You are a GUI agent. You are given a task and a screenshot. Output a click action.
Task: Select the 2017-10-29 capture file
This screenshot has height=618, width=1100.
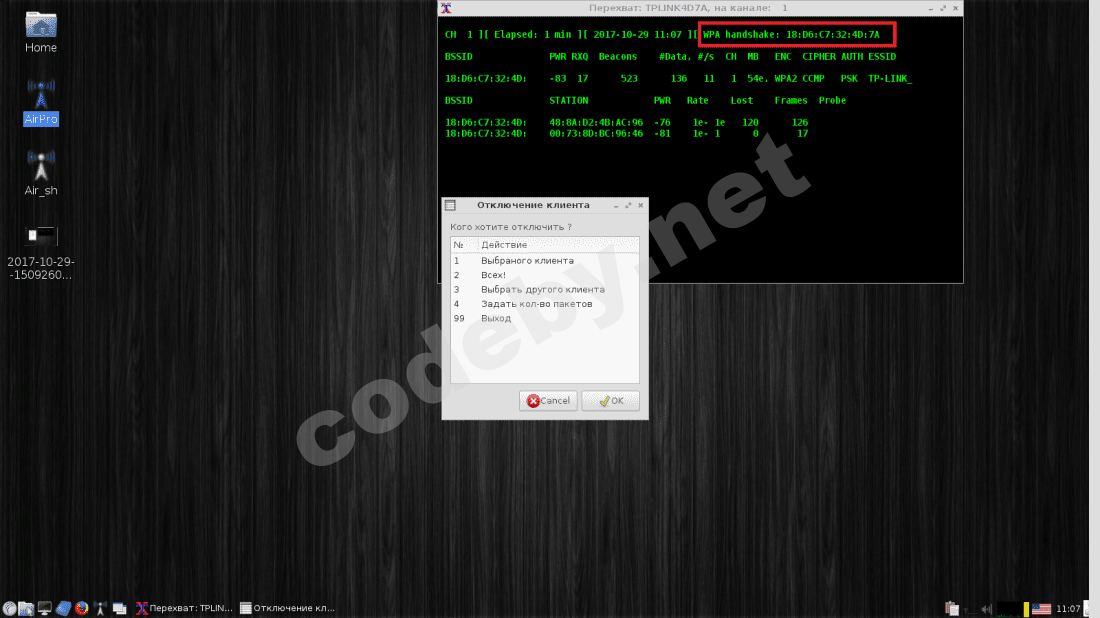pos(41,253)
